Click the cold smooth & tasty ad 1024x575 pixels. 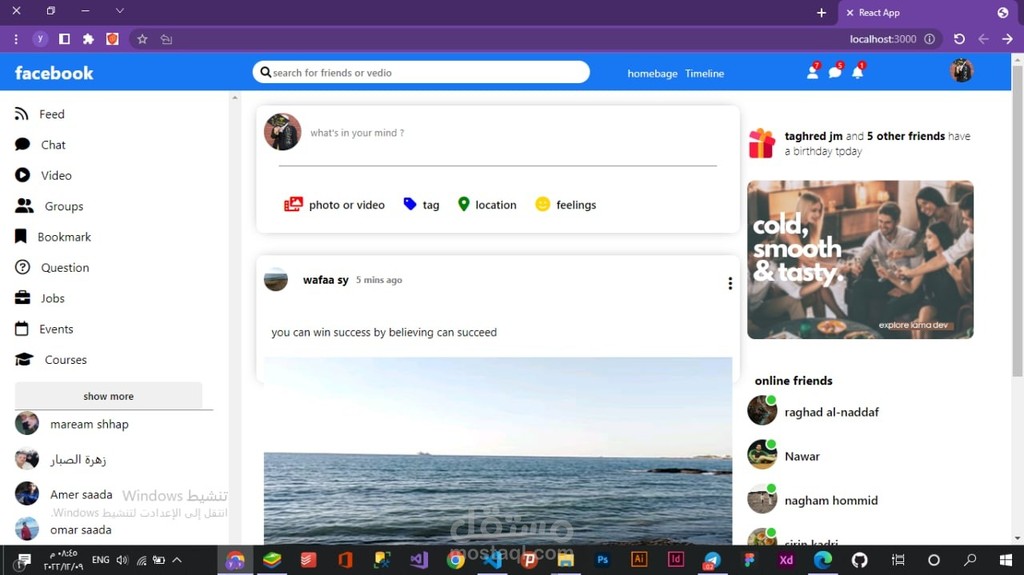pos(860,259)
